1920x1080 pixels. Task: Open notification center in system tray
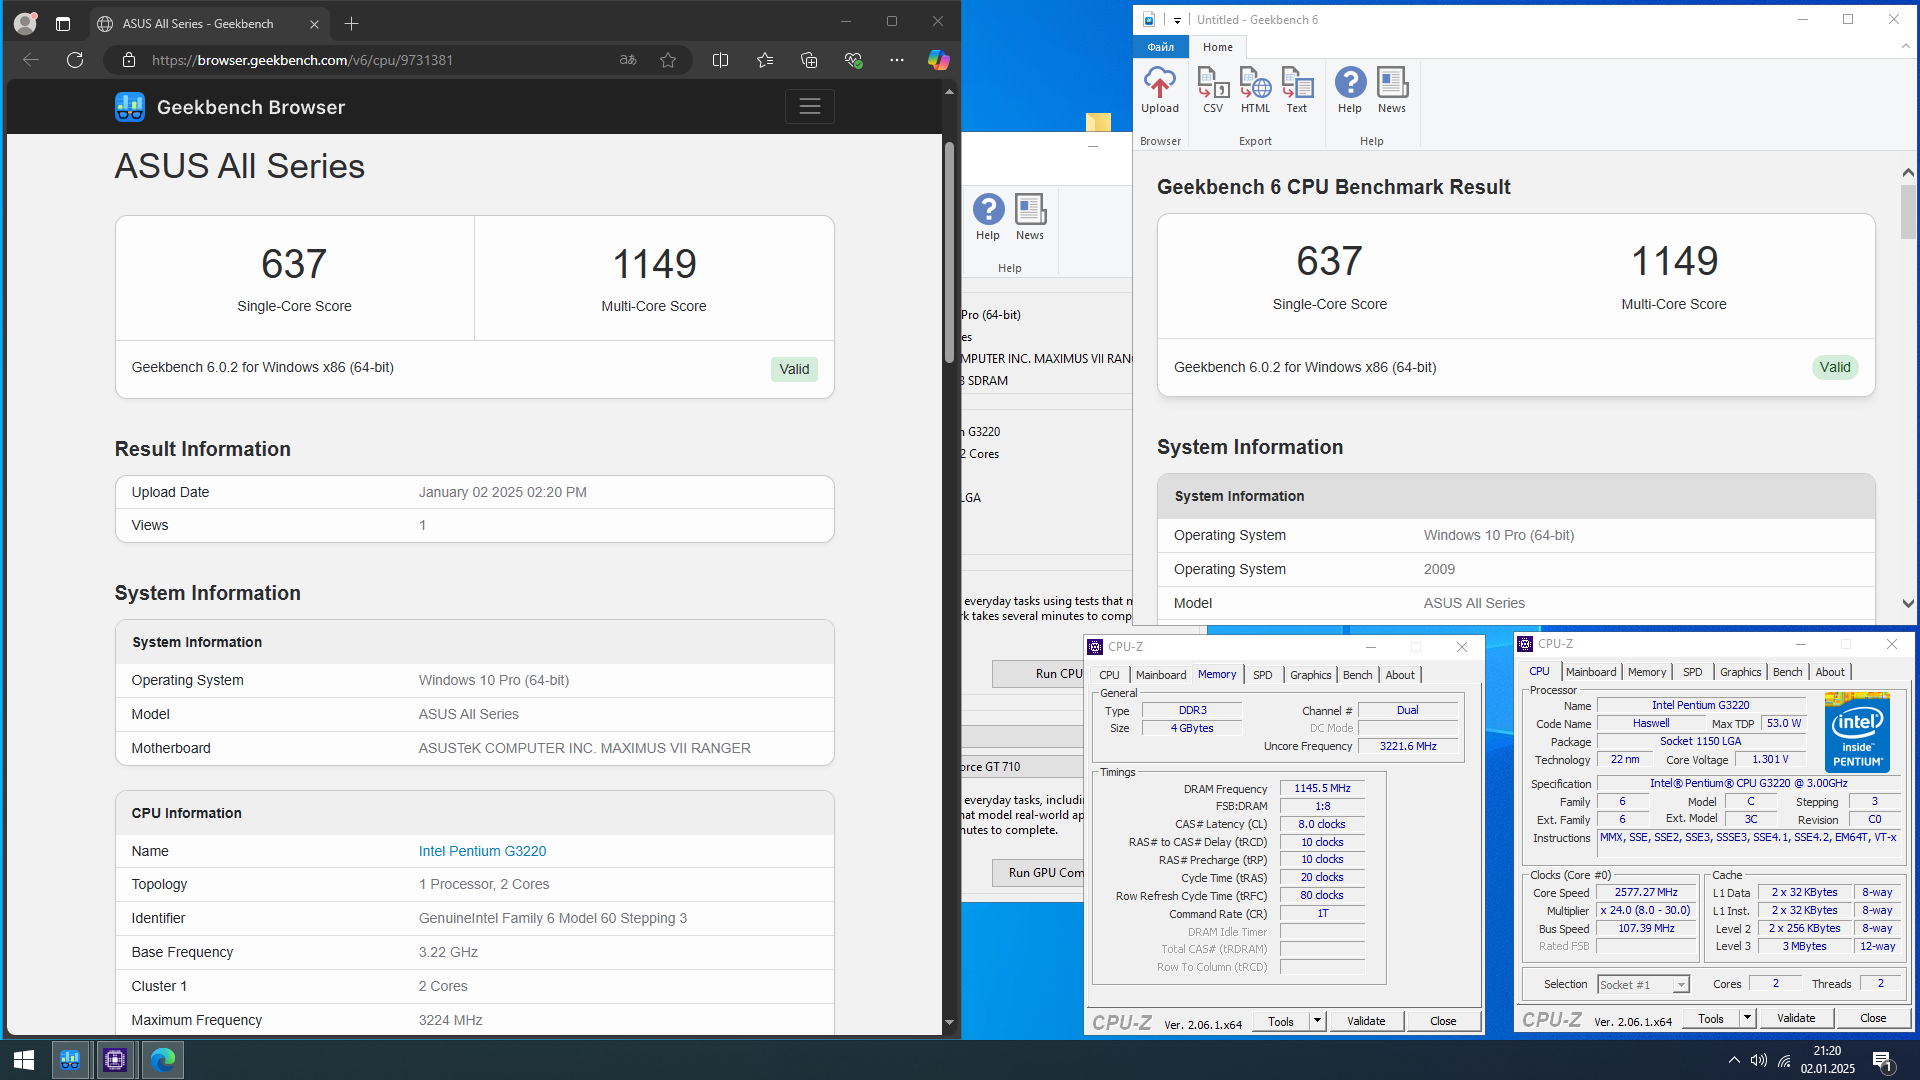coord(1883,1060)
